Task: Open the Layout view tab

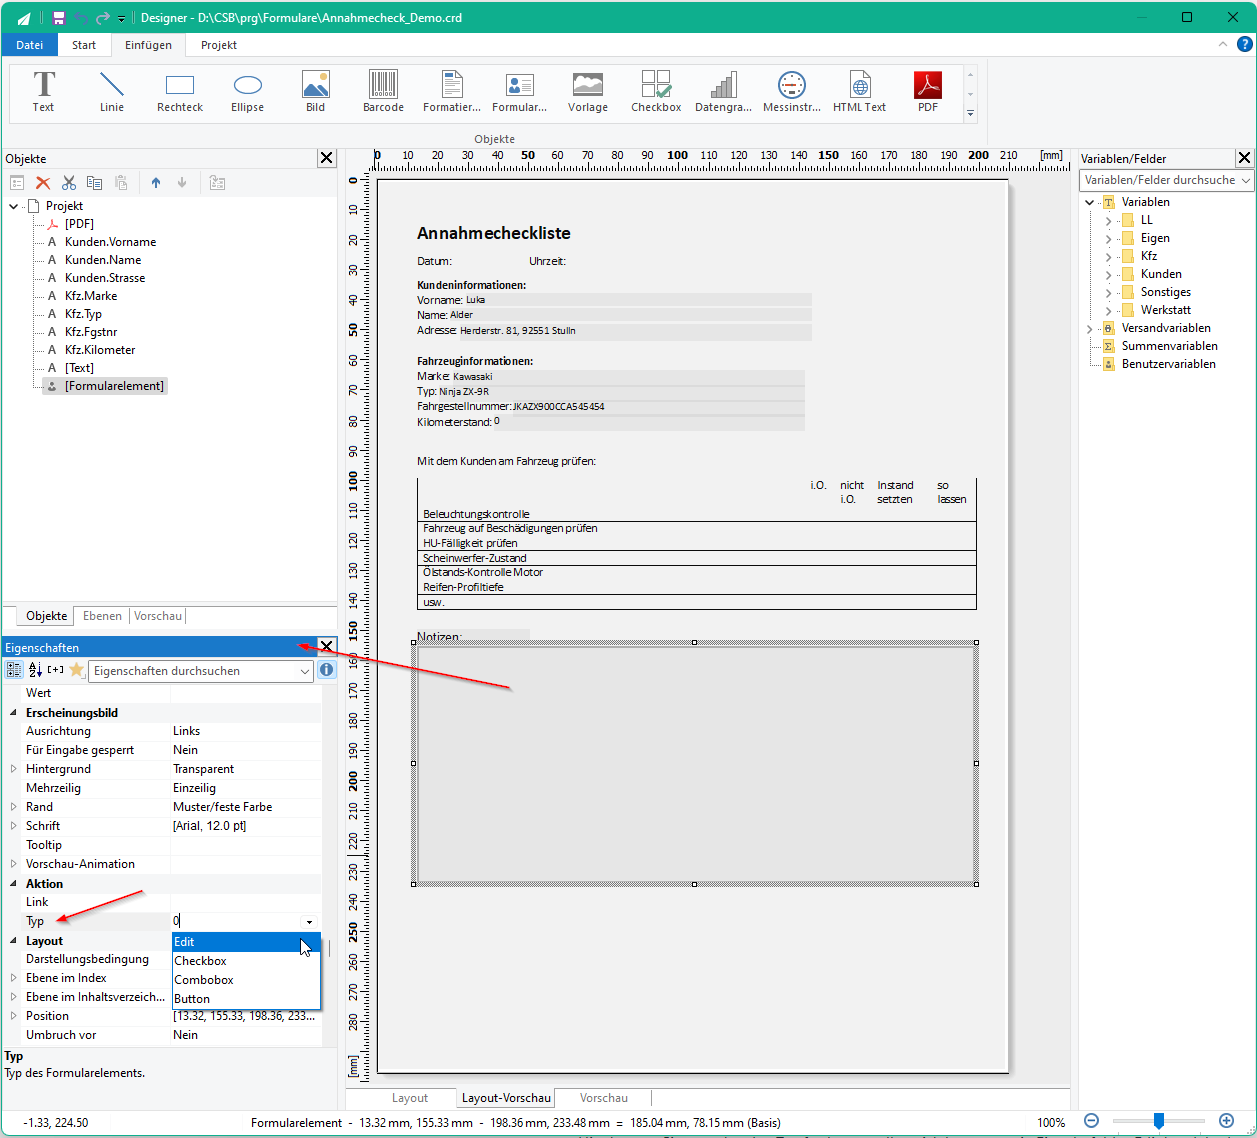Action: (x=410, y=1098)
